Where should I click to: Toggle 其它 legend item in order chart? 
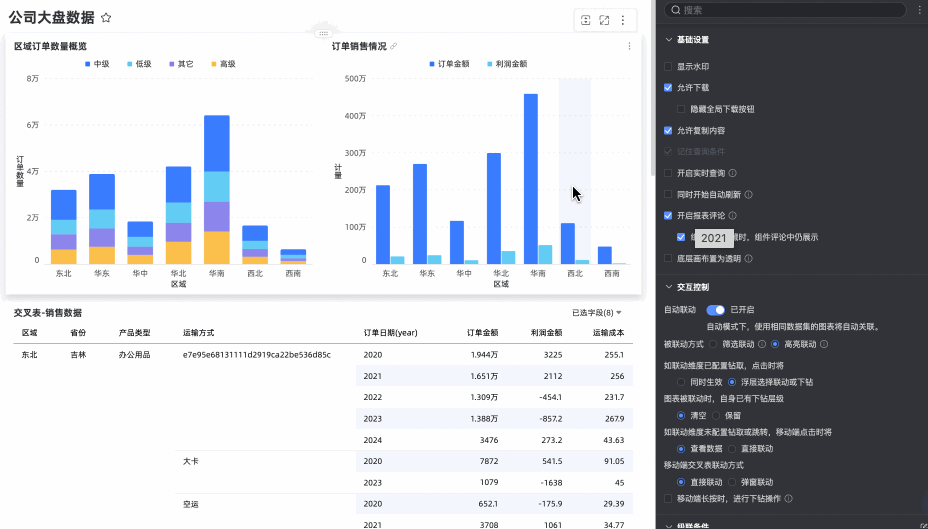(x=181, y=64)
